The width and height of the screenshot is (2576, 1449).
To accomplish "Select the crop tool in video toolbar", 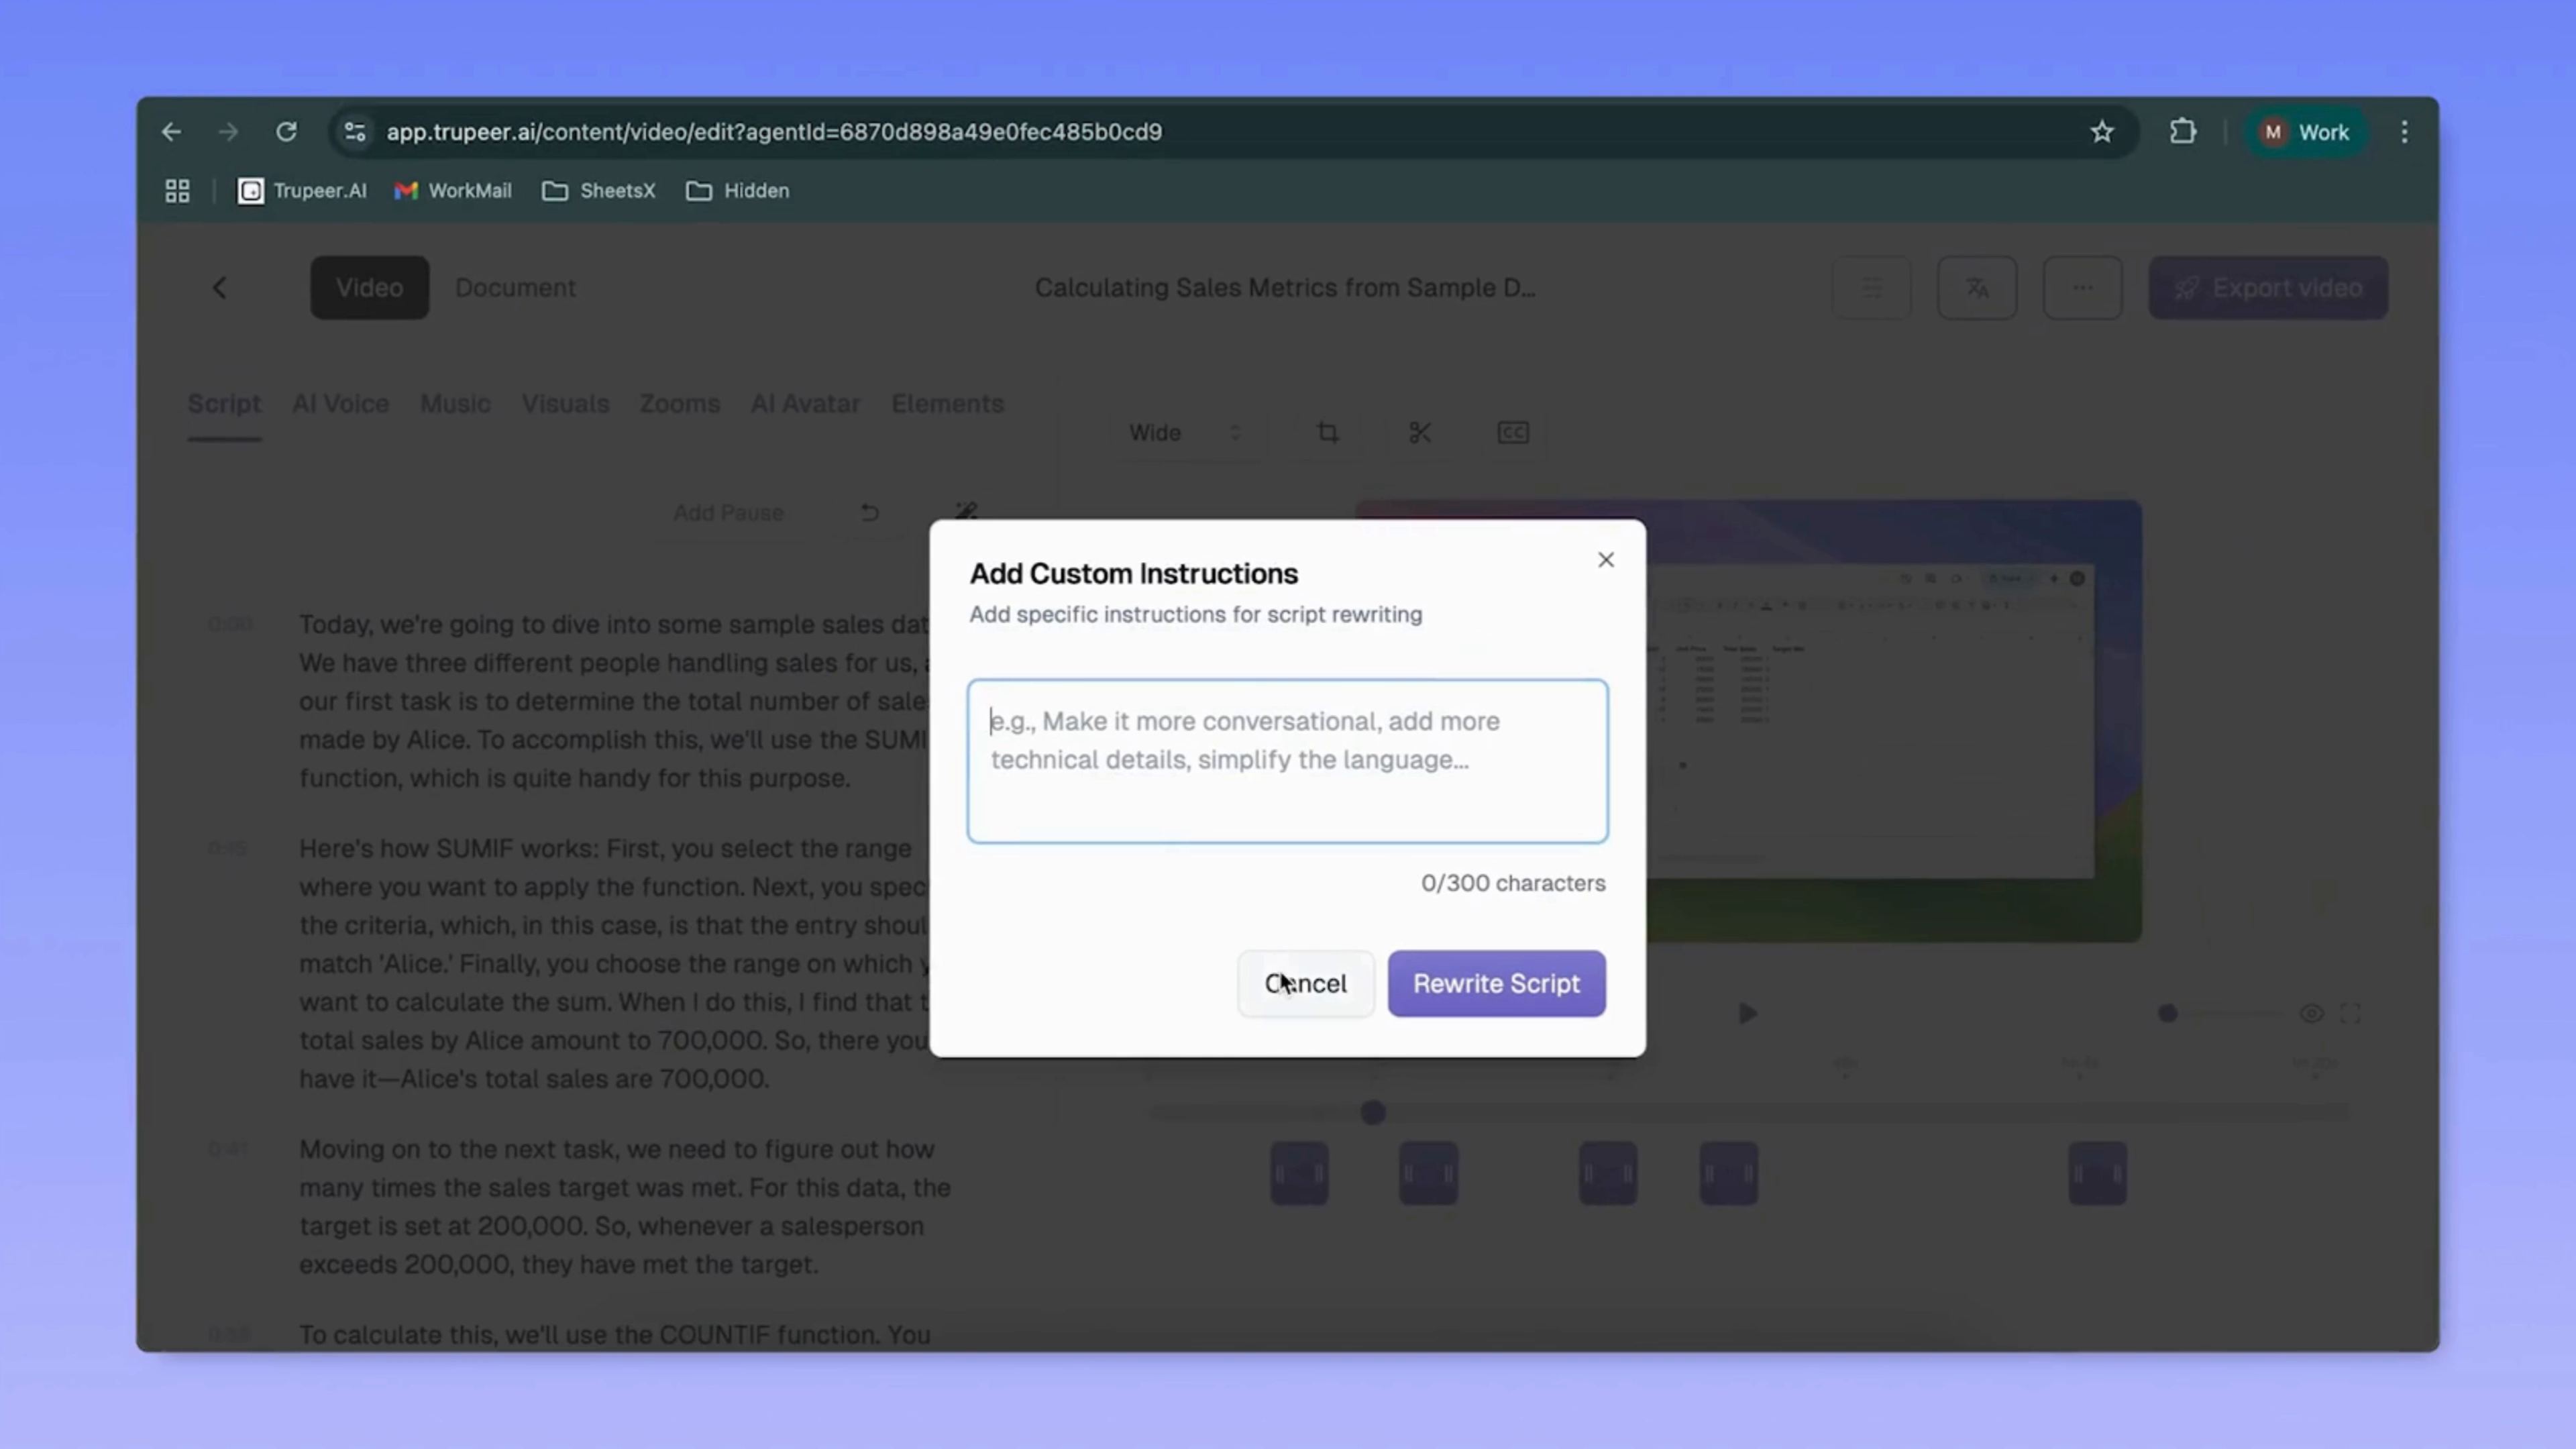I will (1327, 432).
